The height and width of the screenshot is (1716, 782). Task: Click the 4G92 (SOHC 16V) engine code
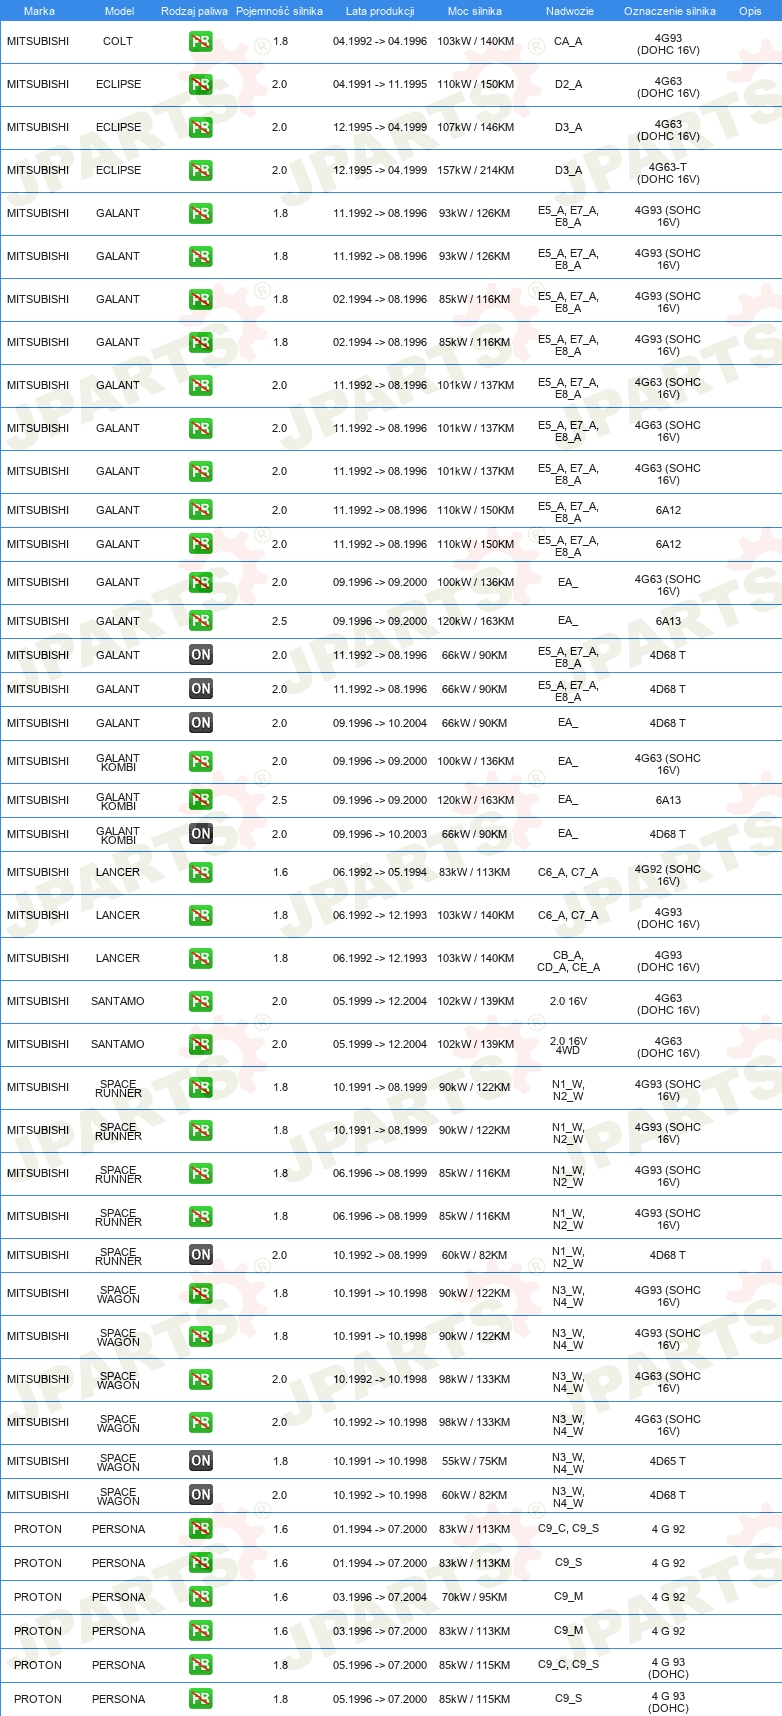point(668,875)
